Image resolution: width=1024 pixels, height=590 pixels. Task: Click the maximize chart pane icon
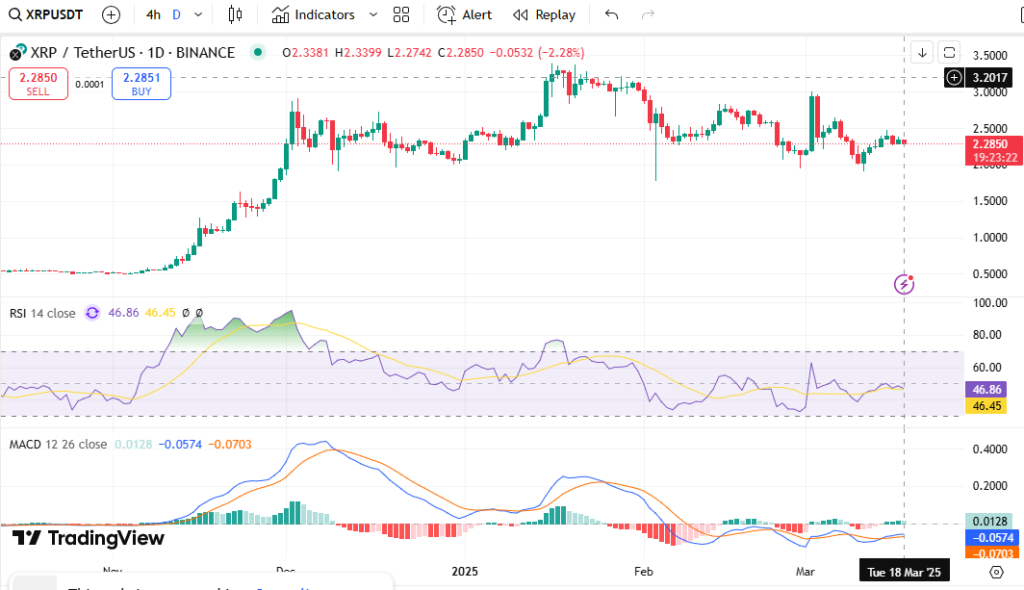coord(950,52)
